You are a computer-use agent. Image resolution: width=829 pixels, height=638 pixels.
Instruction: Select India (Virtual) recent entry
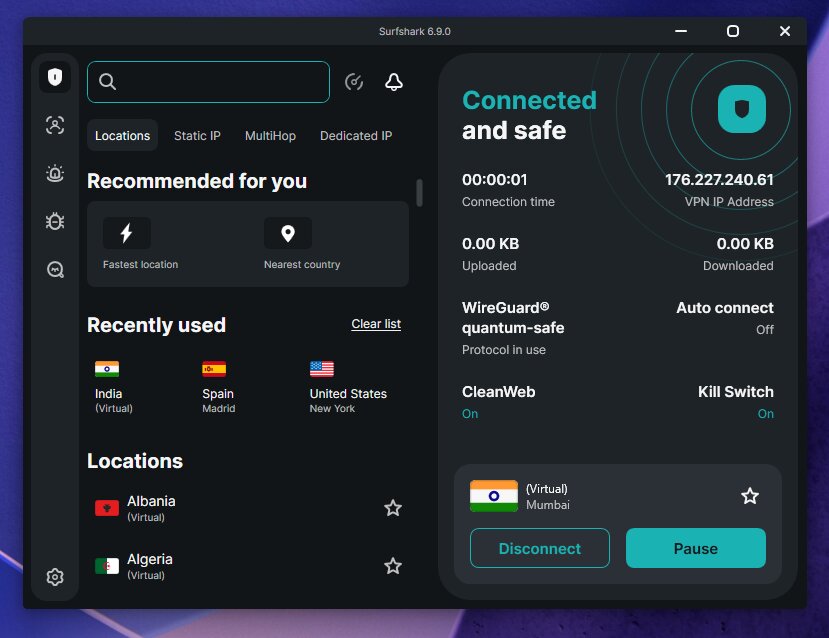tap(114, 387)
